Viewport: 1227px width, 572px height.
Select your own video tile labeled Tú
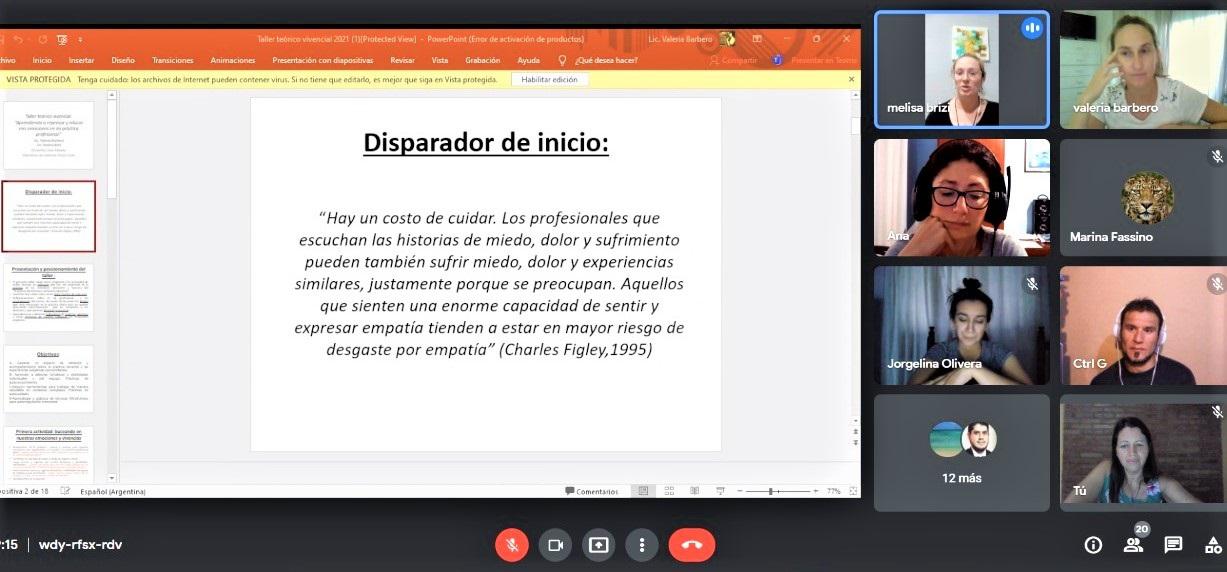click(x=1143, y=453)
